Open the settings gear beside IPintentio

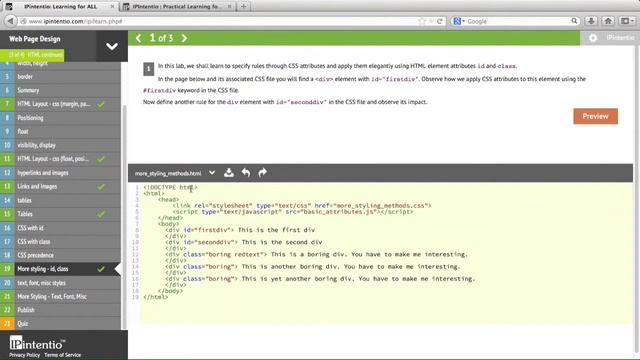click(x=593, y=38)
